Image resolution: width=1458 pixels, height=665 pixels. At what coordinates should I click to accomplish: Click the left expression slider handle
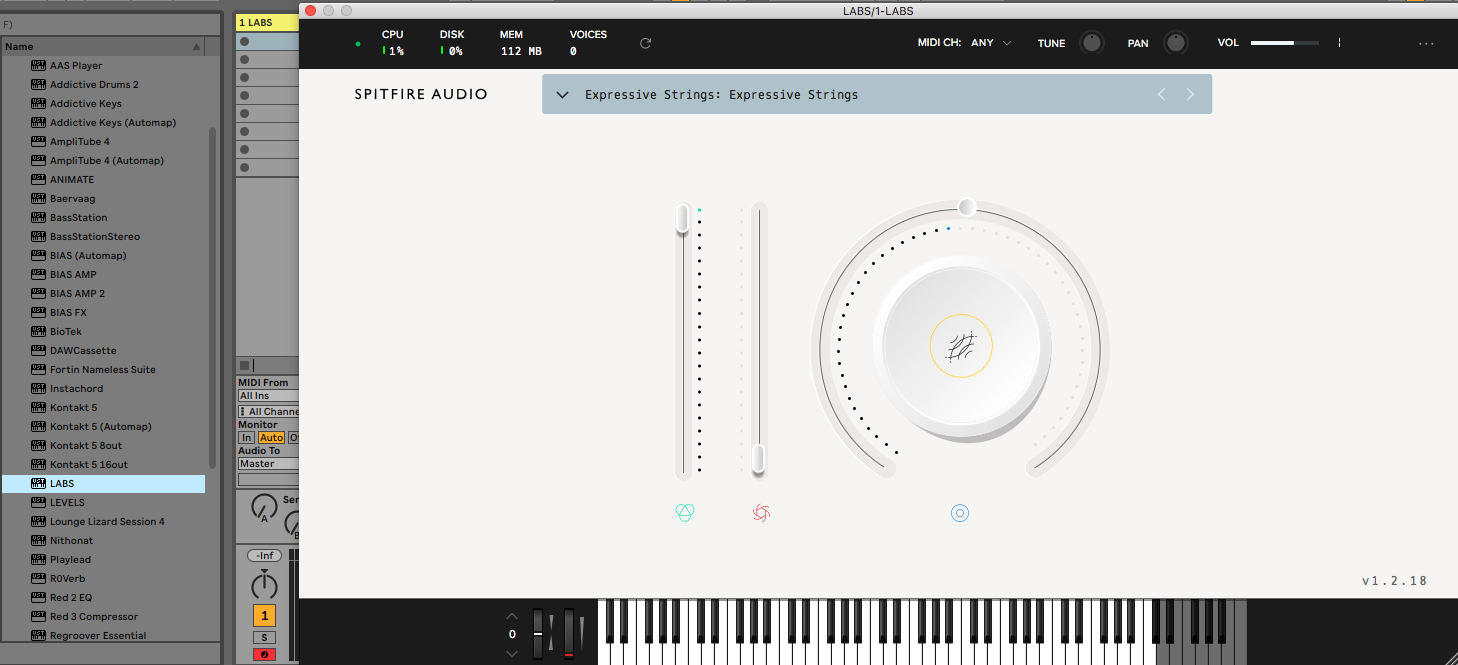(682, 218)
